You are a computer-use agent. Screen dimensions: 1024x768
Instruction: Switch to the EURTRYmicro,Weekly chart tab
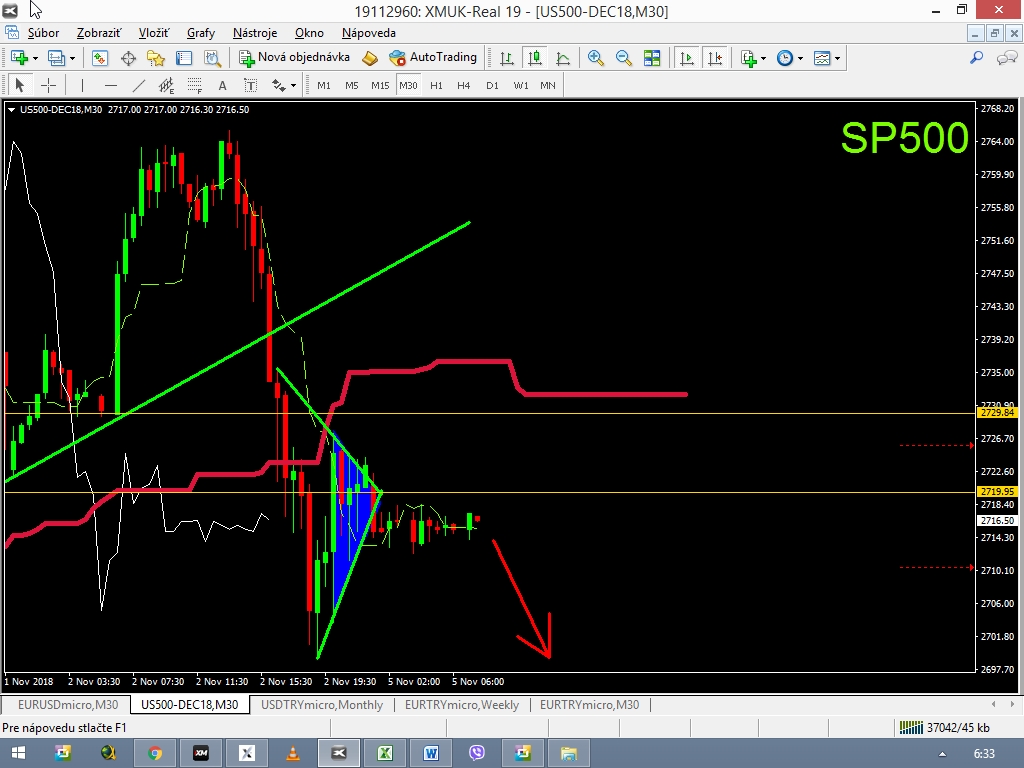[462, 705]
